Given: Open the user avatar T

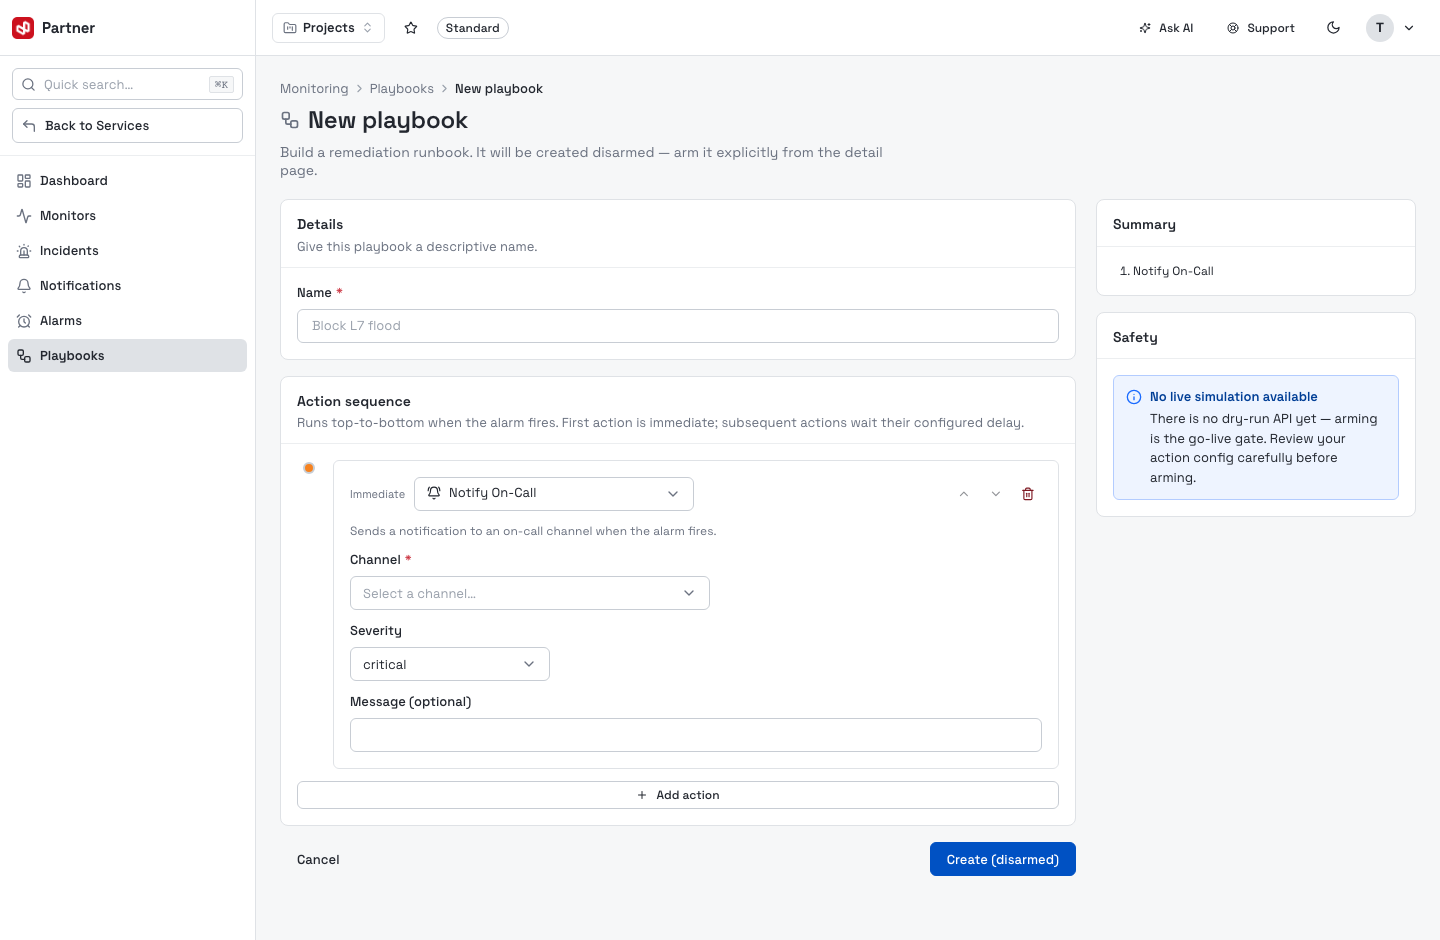Looking at the screenshot, I should 1380,28.
